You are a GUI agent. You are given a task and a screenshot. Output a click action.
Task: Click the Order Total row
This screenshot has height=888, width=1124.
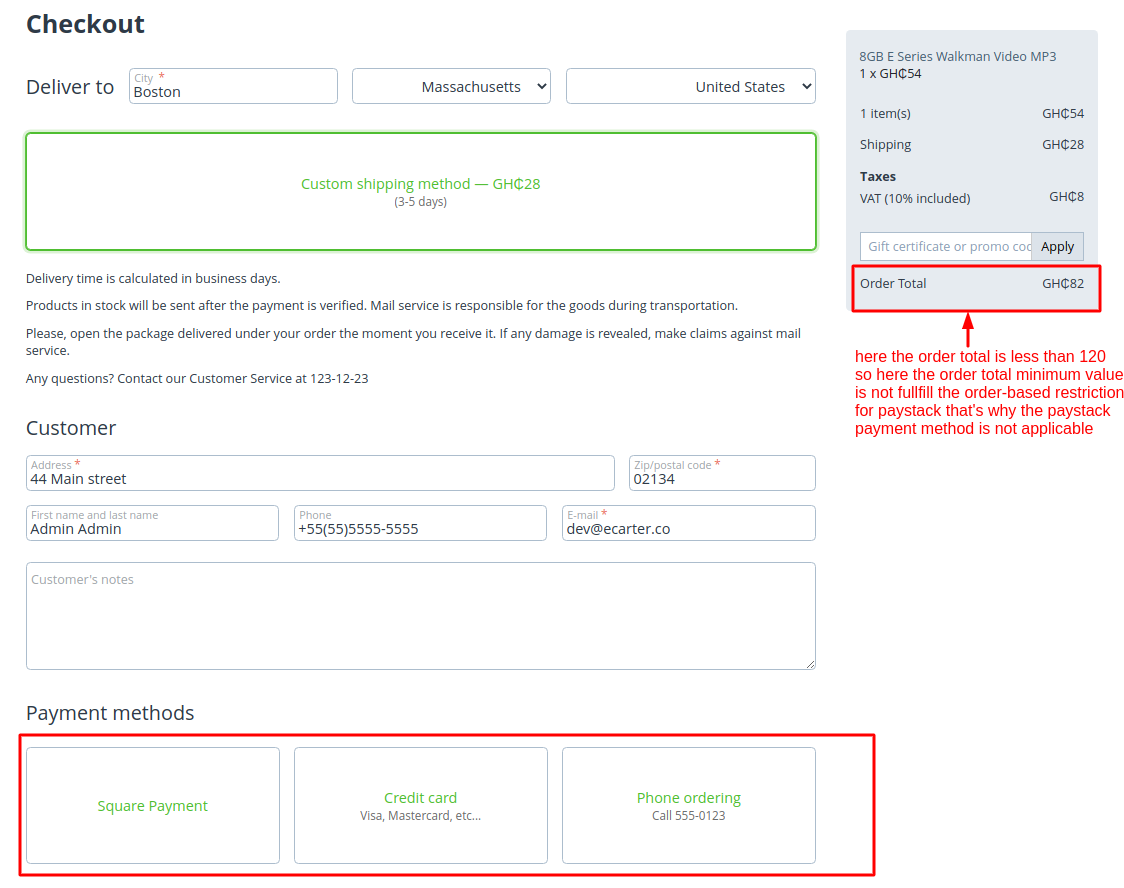(x=971, y=284)
